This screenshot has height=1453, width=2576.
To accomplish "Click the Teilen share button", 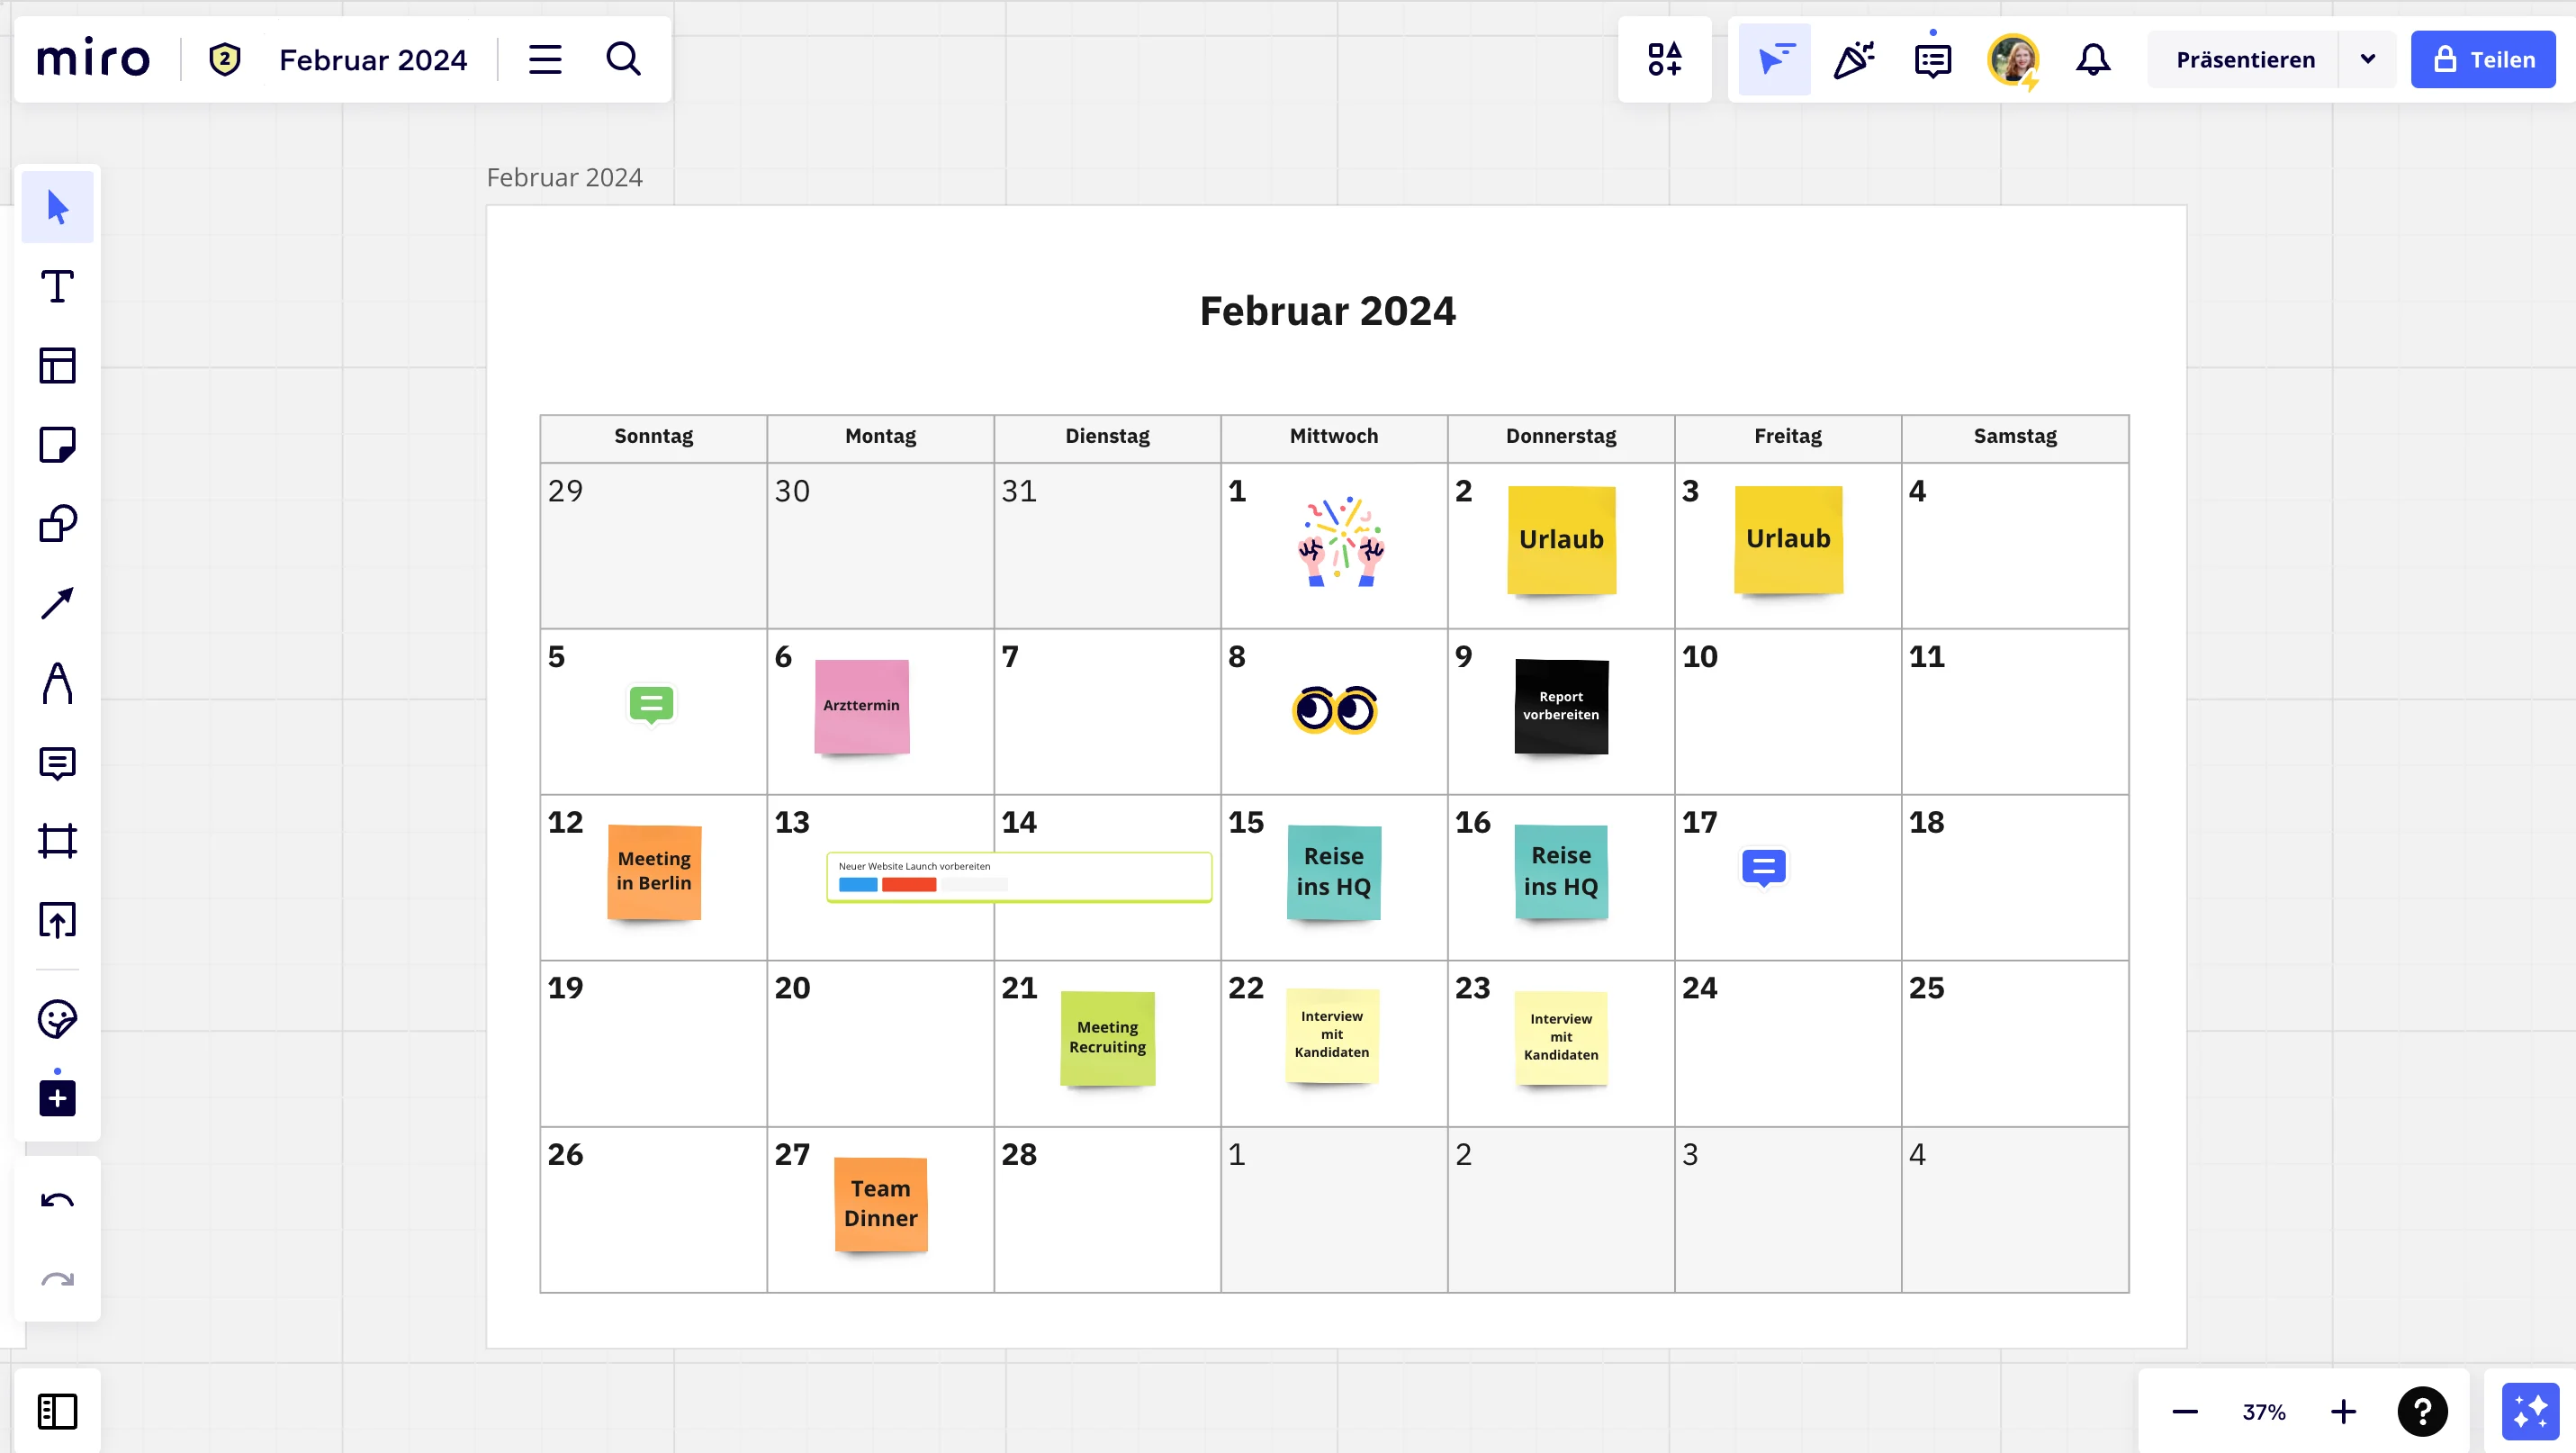I will (2483, 60).
